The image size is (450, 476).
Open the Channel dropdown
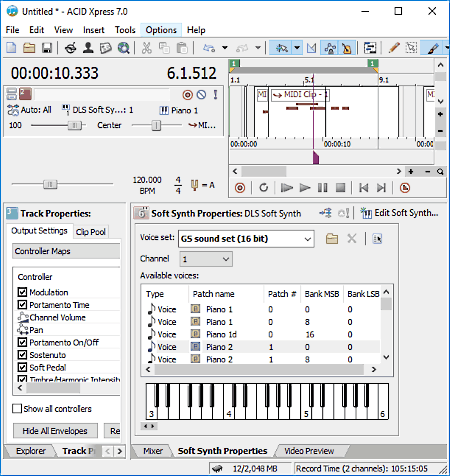point(226,259)
